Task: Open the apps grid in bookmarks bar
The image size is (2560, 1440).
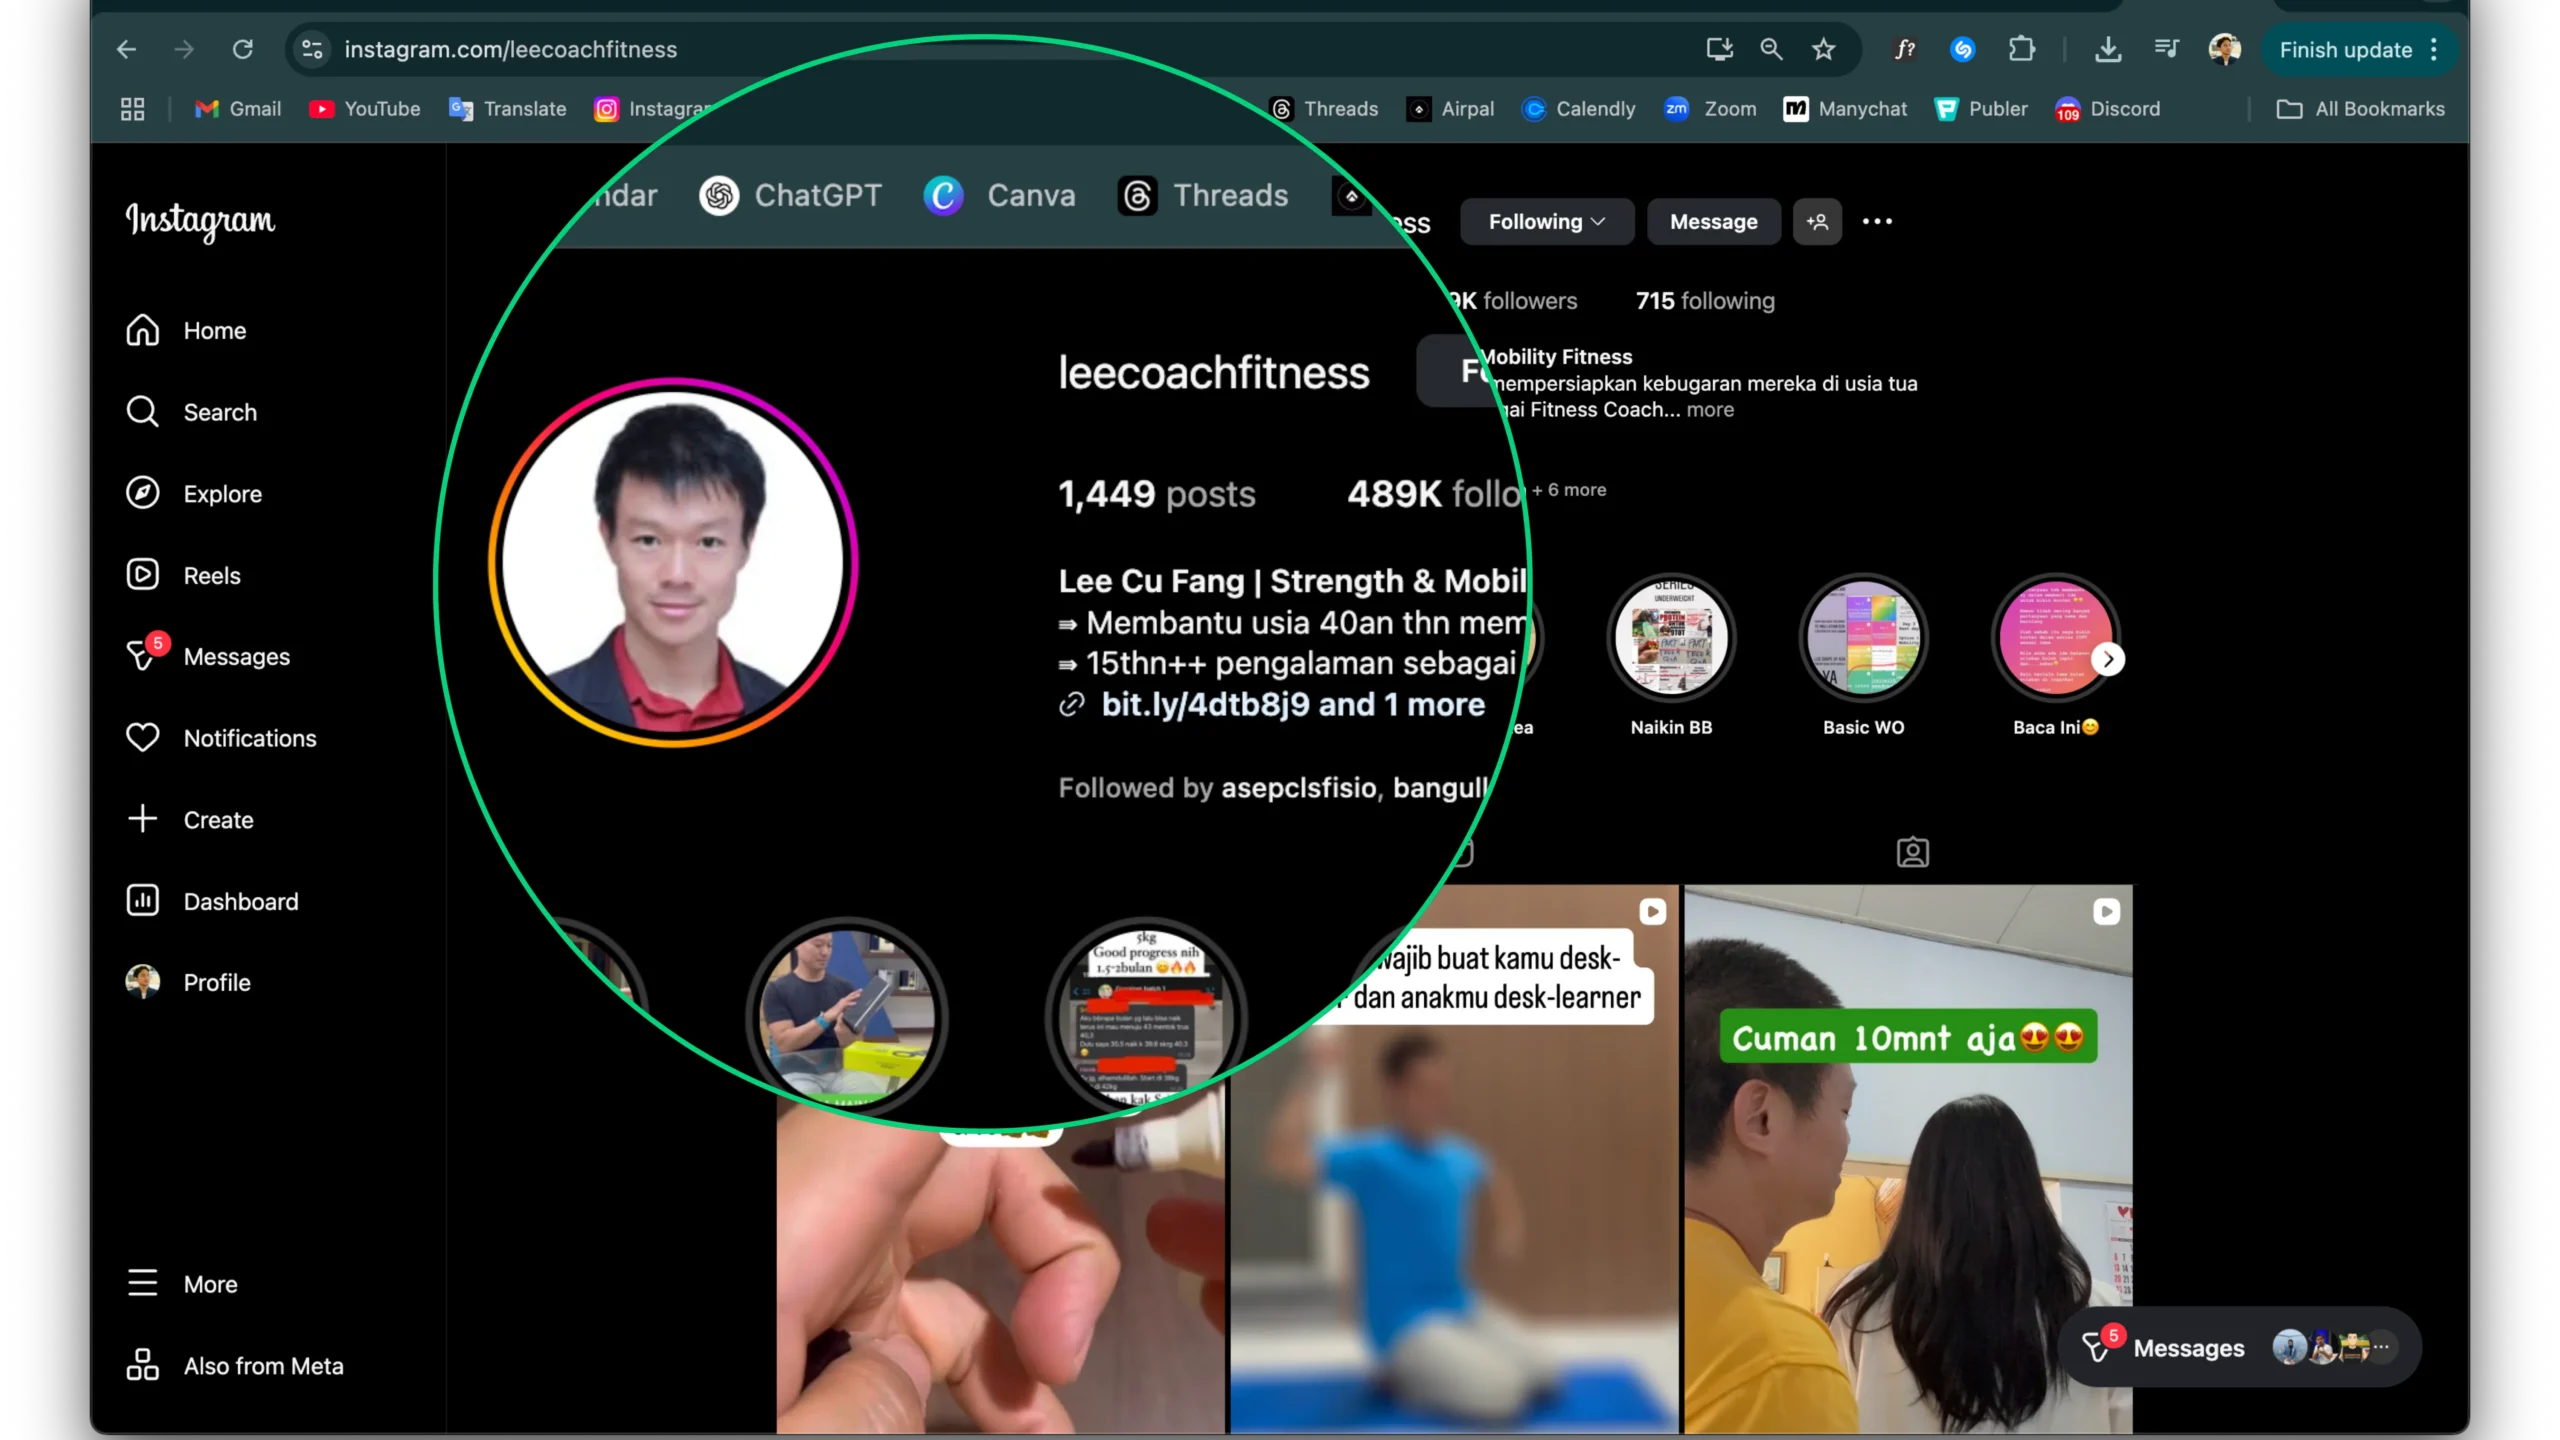Action: coord(132,109)
